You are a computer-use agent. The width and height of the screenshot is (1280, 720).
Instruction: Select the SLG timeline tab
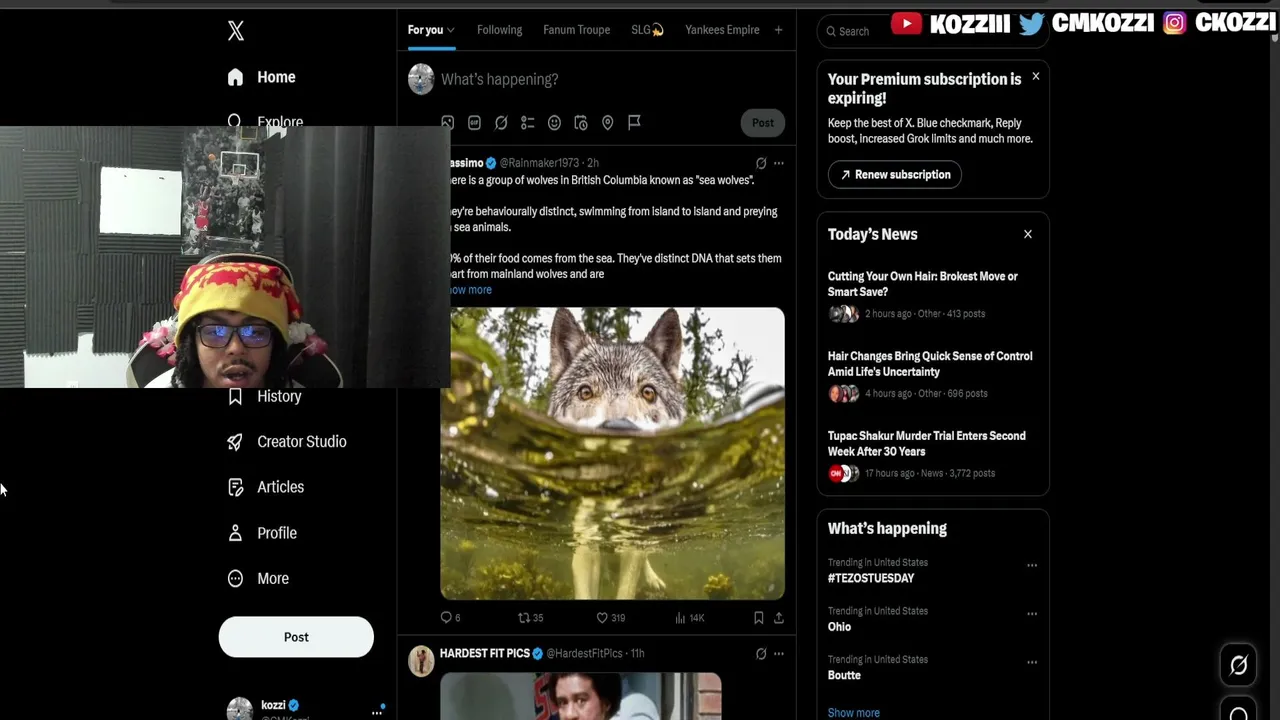647,30
